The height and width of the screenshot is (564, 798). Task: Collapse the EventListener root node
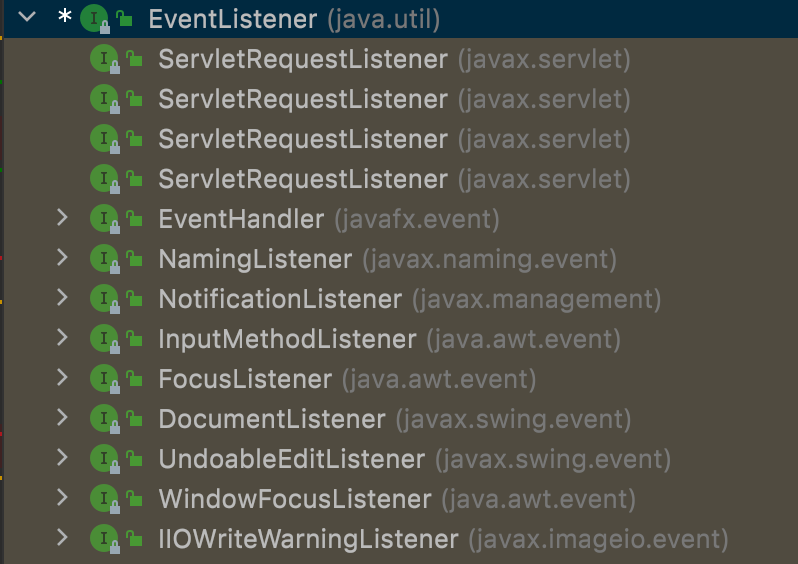(x=26, y=18)
